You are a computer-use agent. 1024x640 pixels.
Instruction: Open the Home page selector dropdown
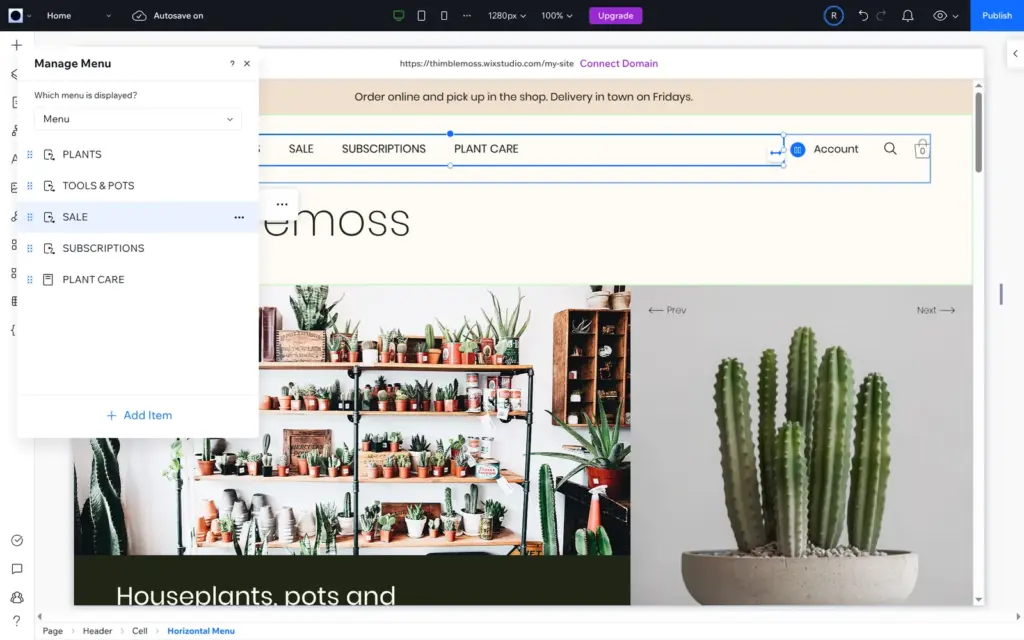click(x=78, y=16)
